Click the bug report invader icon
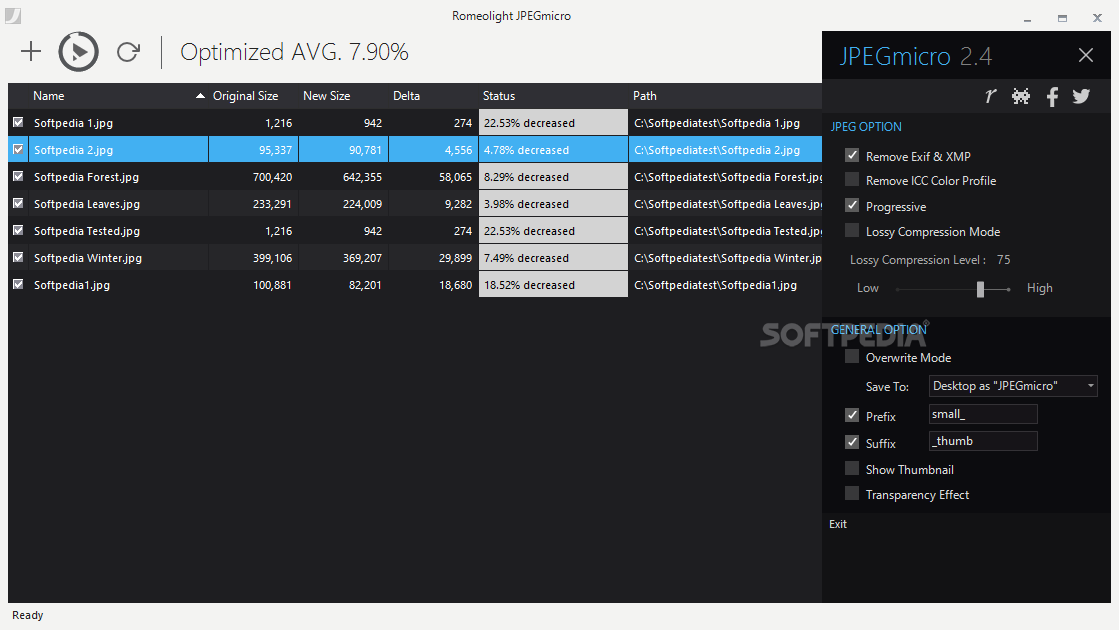This screenshot has width=1119, height=630. [1021, 96]
